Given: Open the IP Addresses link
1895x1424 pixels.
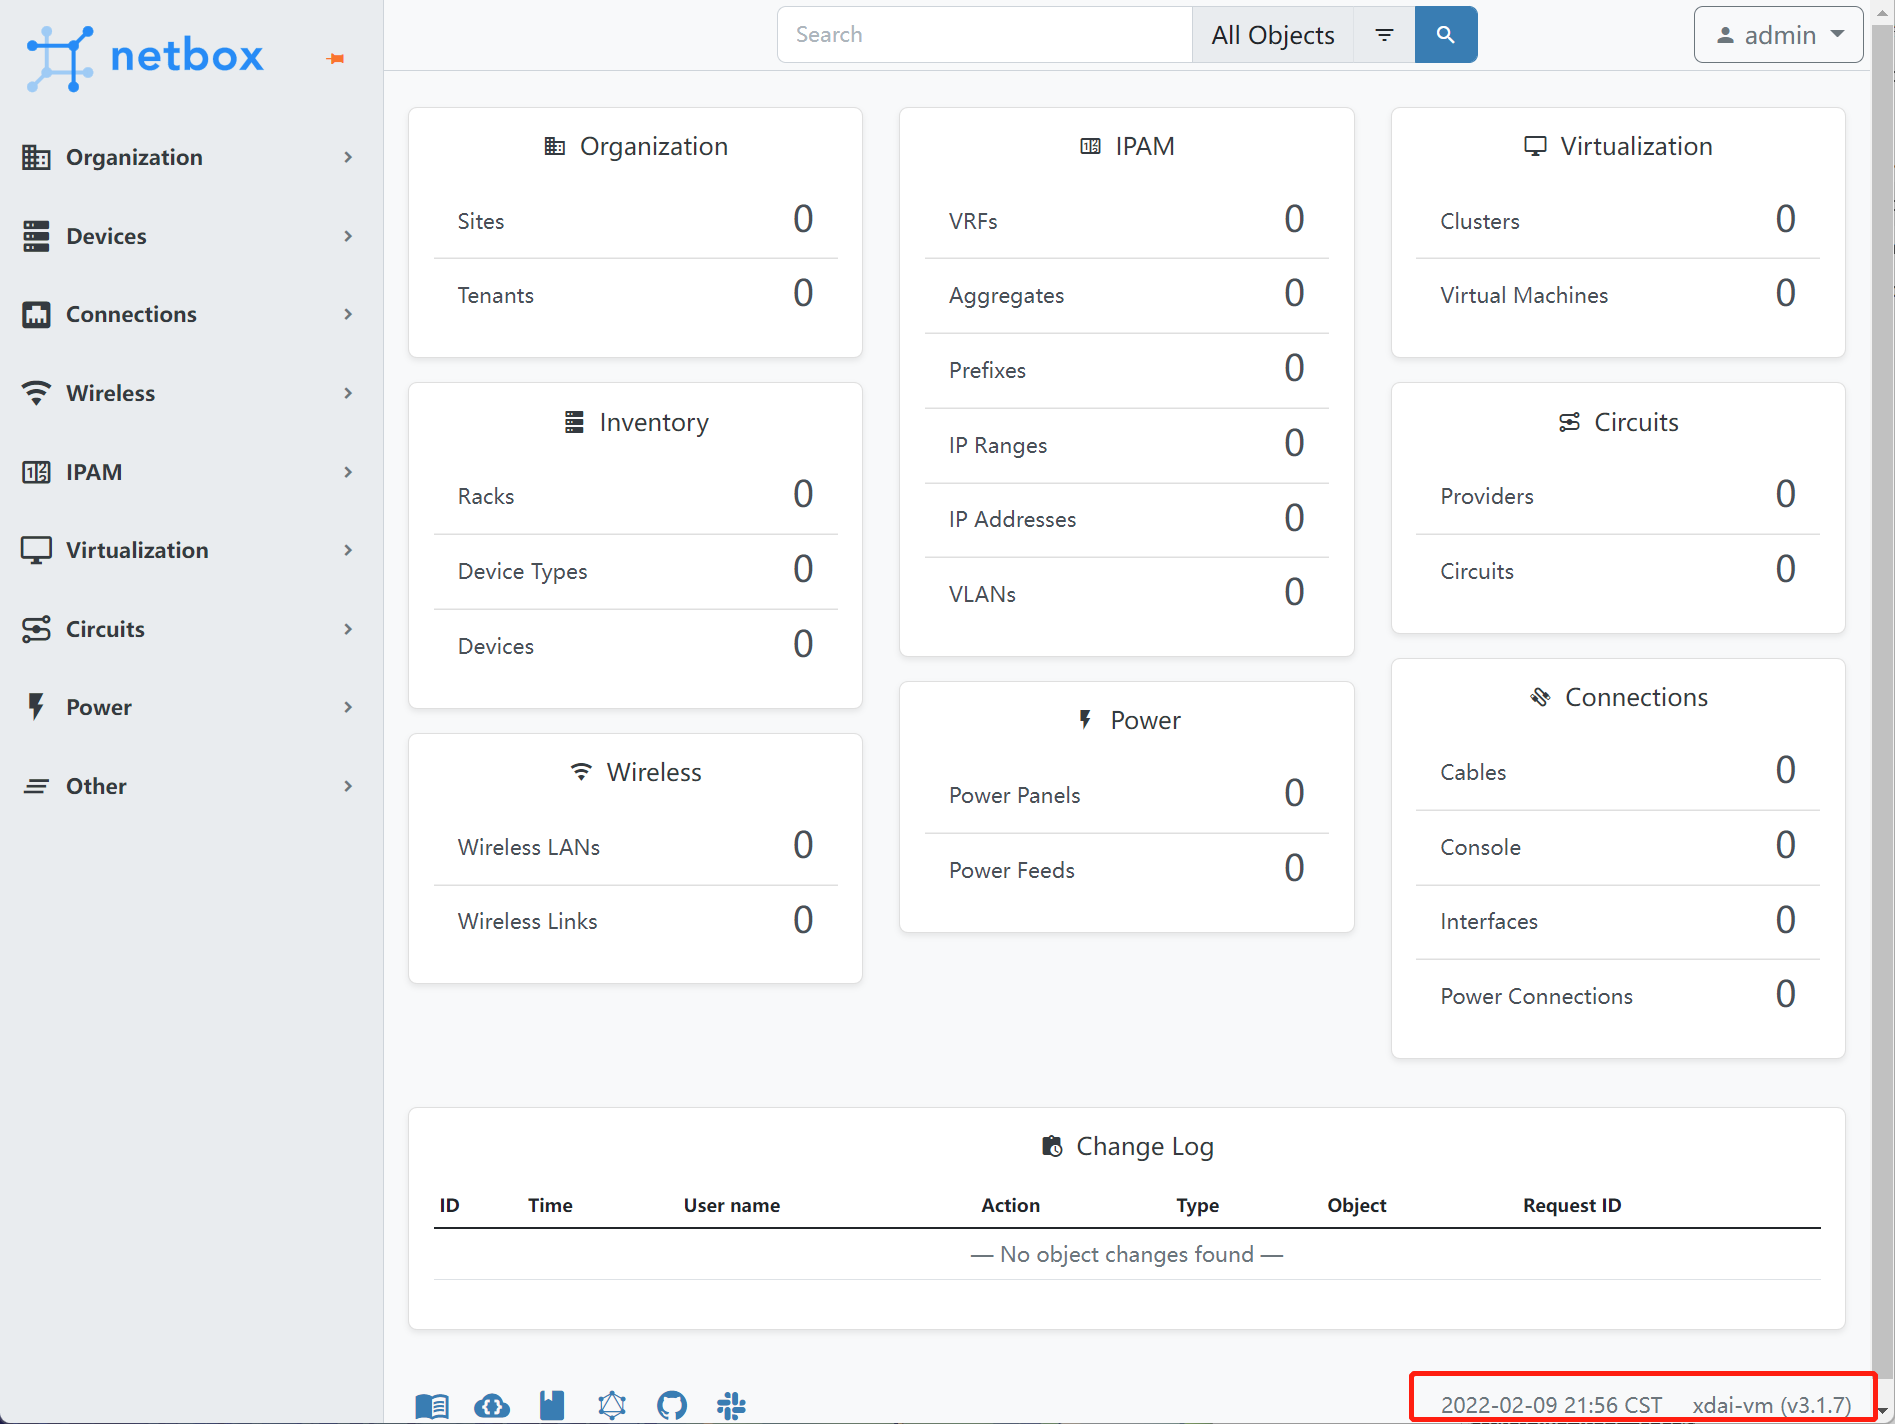Looking at the screenshot, I should pyautogui.click(x=1012, y=519).
